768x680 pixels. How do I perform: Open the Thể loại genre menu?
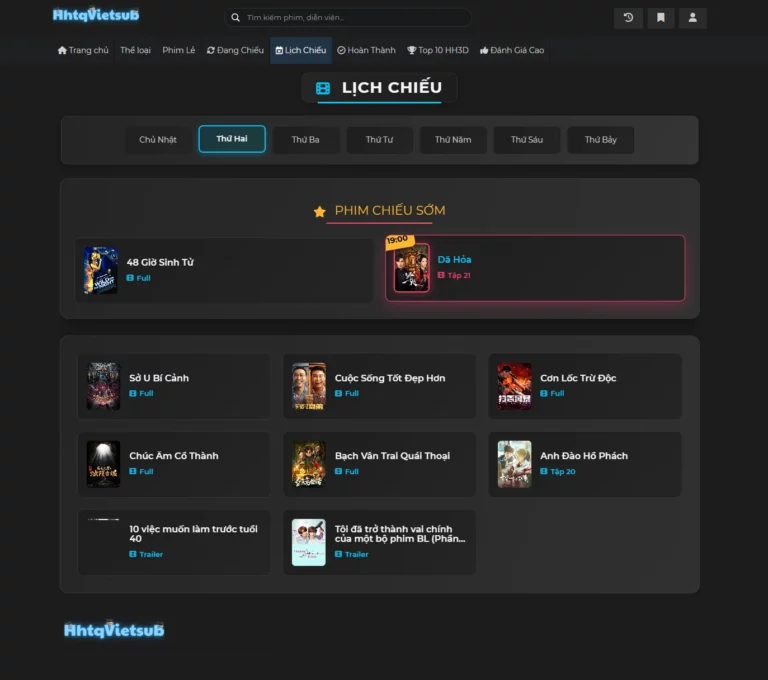click(135, 50)
